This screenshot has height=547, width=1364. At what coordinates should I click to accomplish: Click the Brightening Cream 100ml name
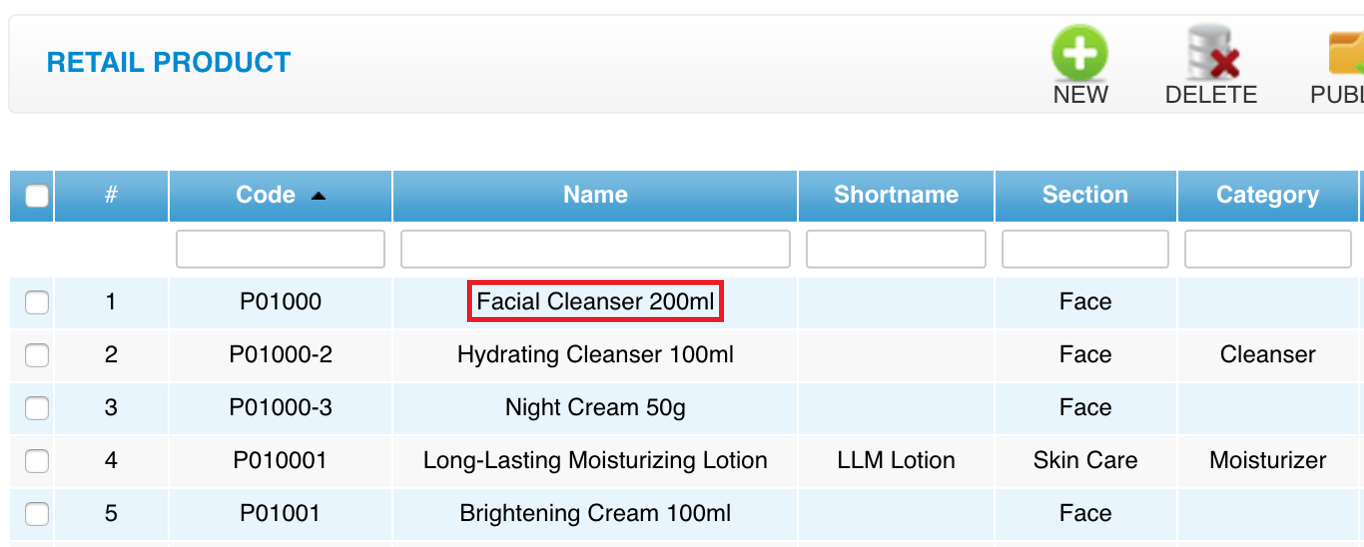coord(595,513)
